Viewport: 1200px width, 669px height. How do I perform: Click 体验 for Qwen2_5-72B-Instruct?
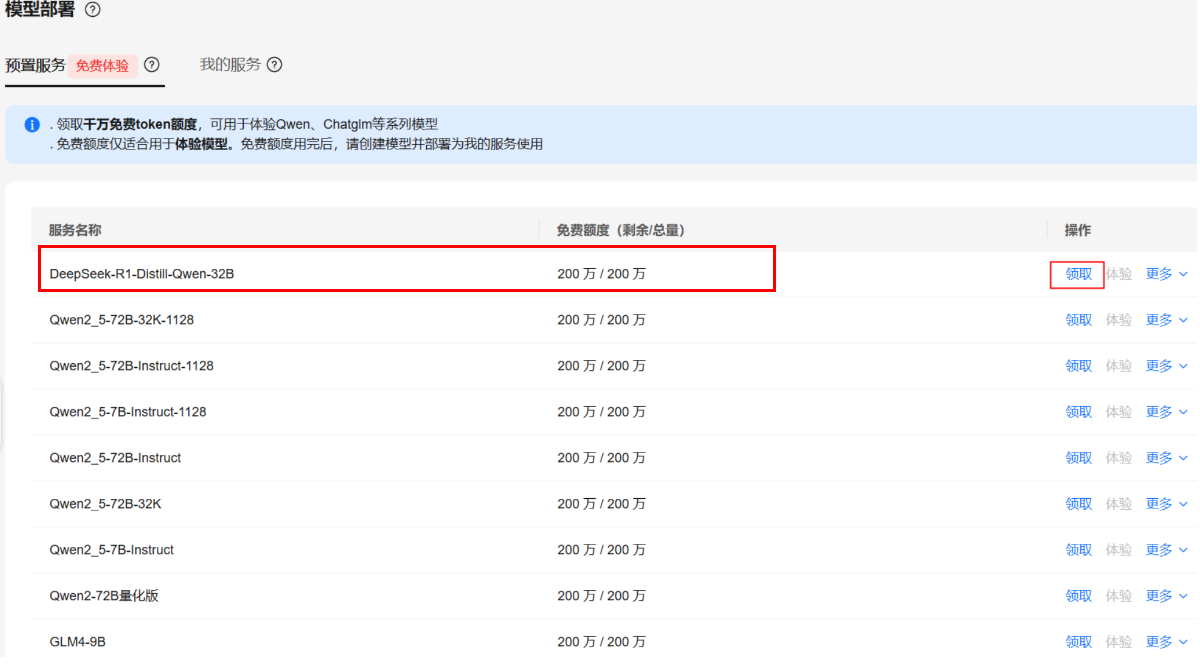[x=1119, y=458]
